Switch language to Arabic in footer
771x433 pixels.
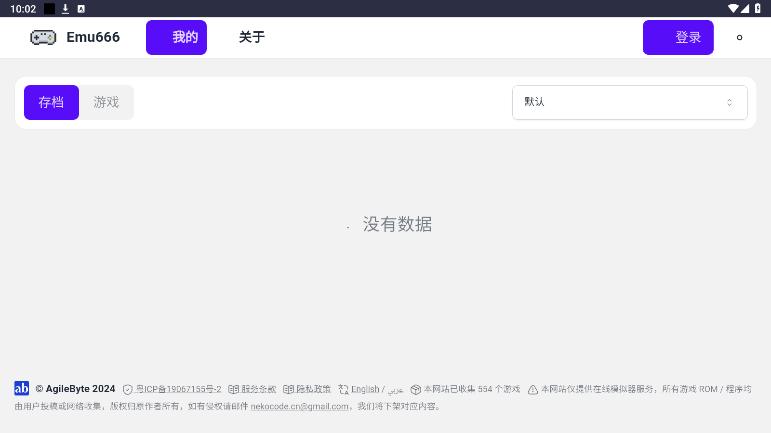tap(396, 389)
